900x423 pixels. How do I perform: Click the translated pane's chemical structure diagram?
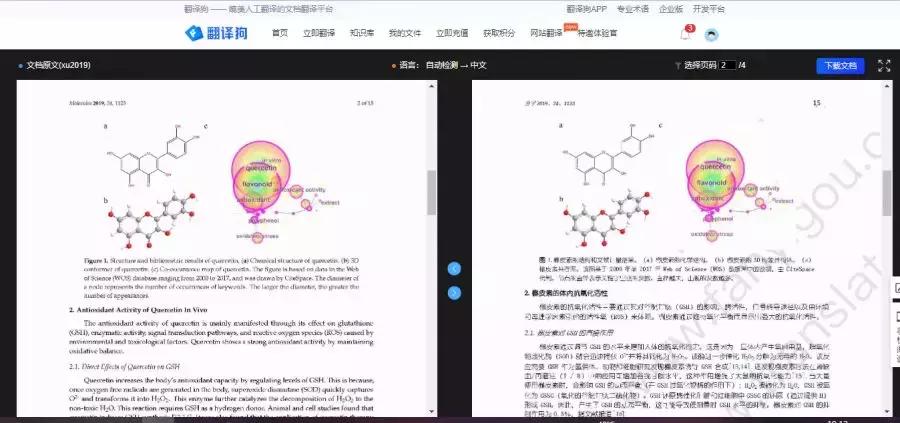tap(610, 155)
